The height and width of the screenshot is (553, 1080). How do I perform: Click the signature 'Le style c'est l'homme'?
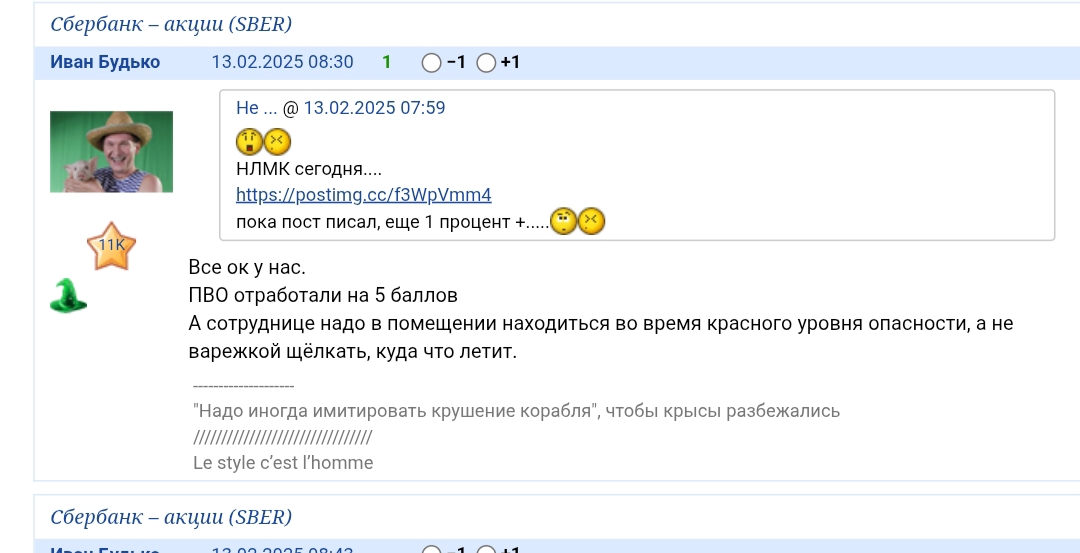point(283,463)
